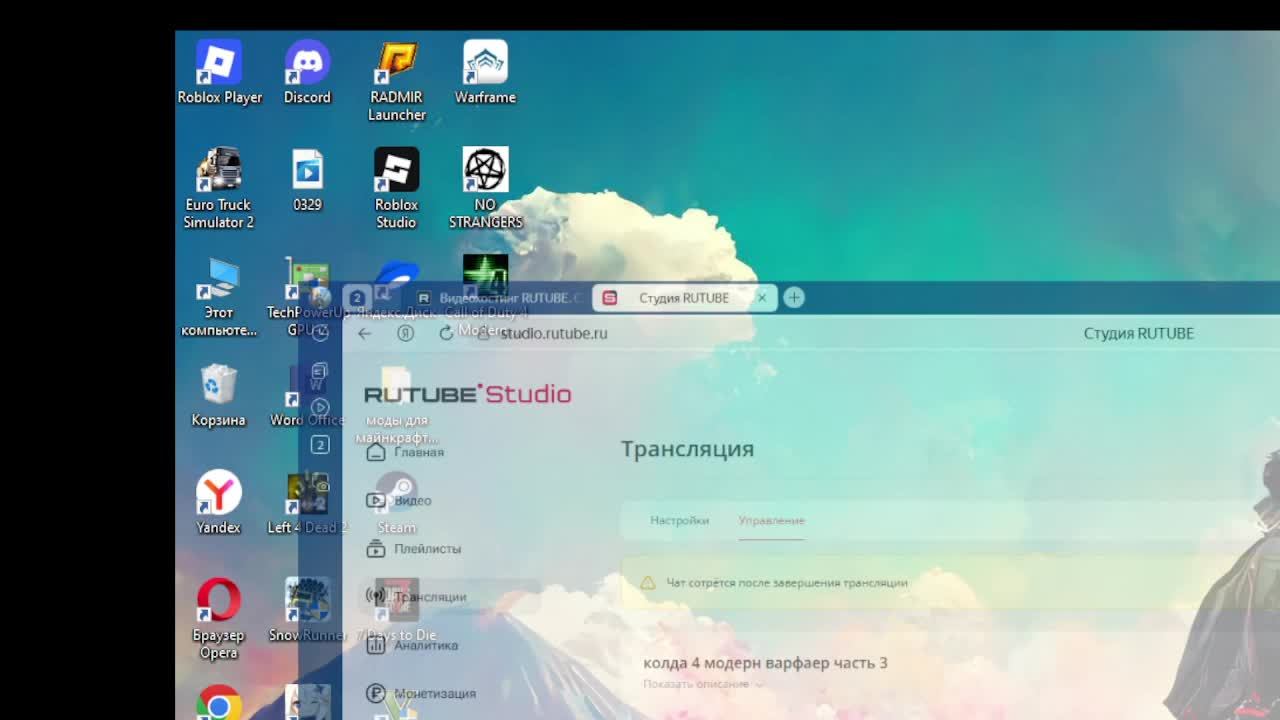
Task: Open the NO STRANGERS desktop icon
Action: [x=485, y=188]
